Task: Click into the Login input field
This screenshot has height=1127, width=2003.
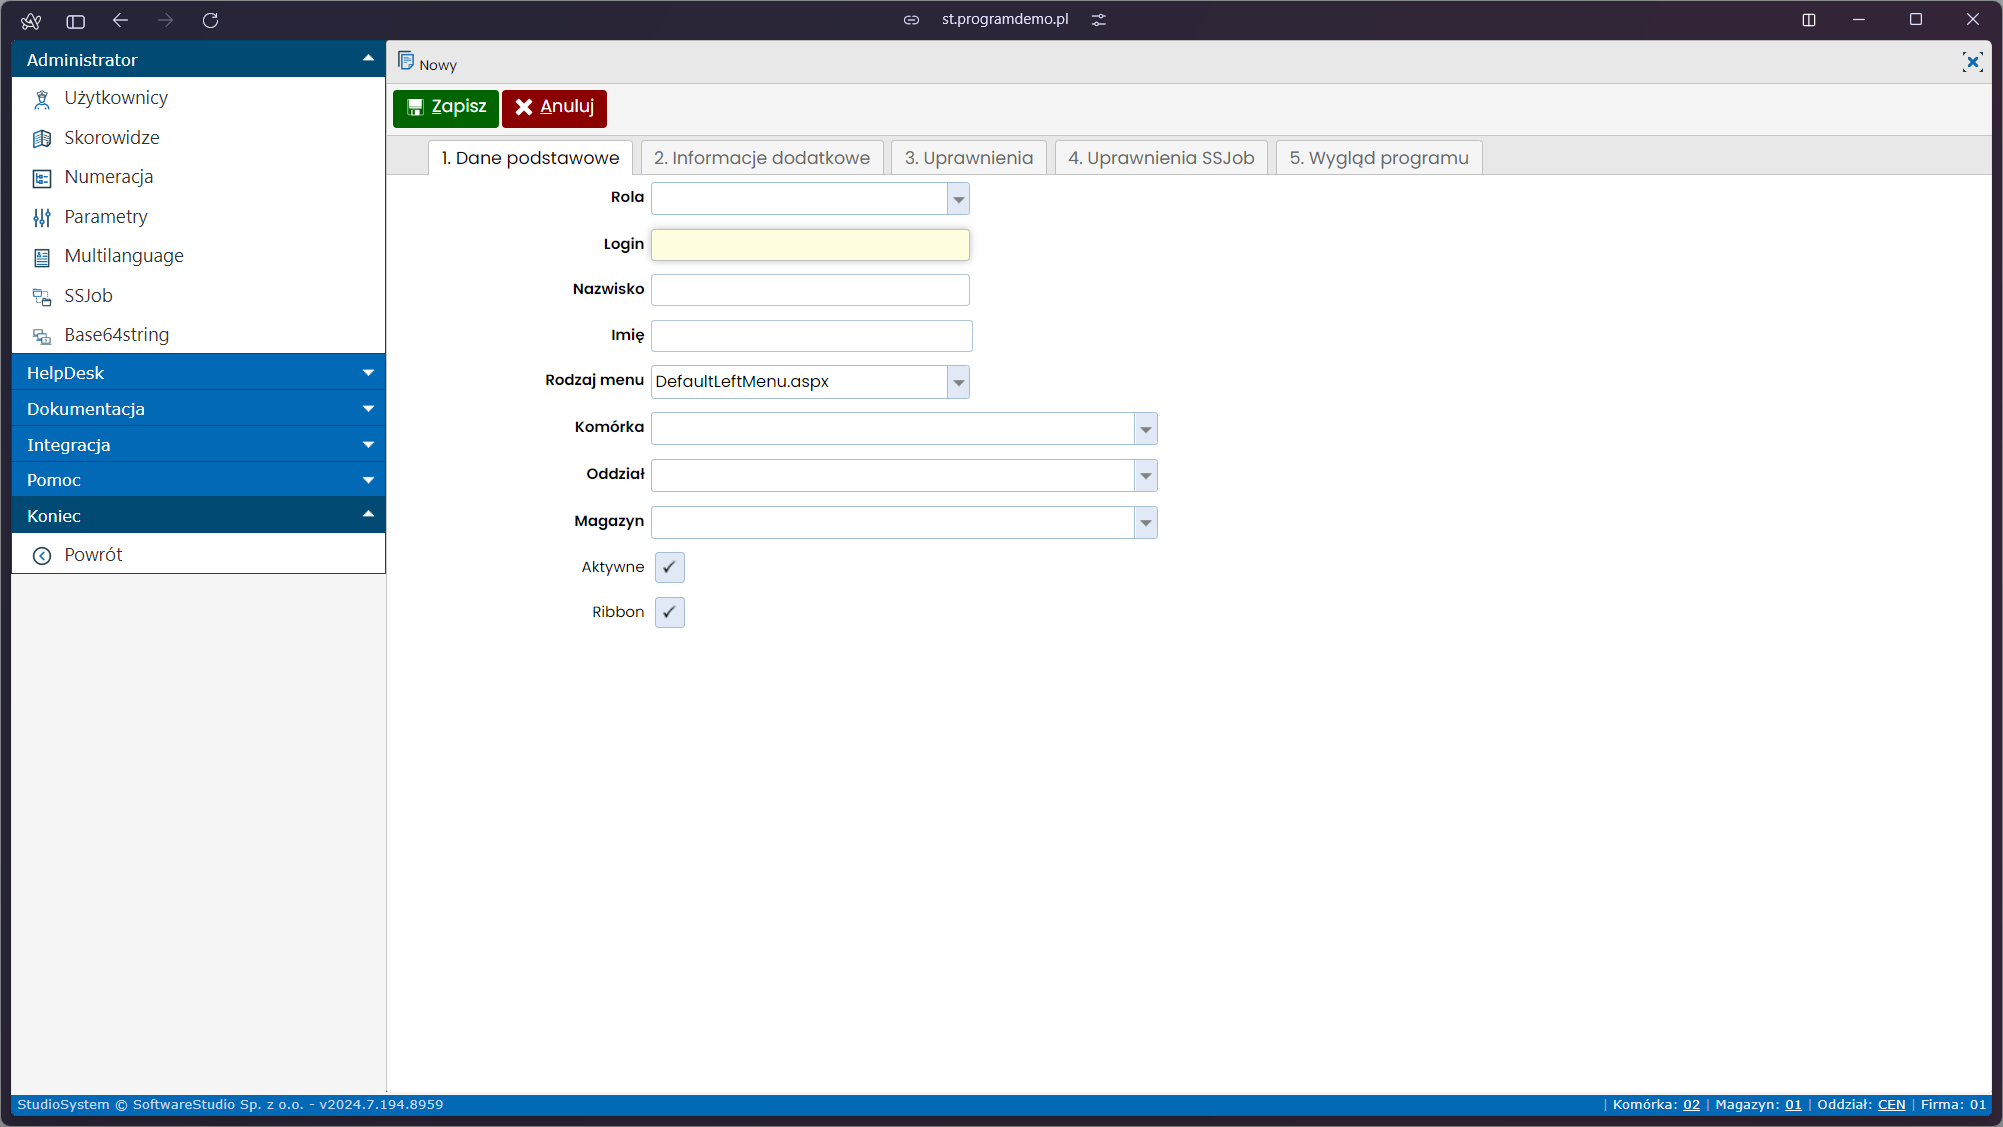Action: point(809,245)
